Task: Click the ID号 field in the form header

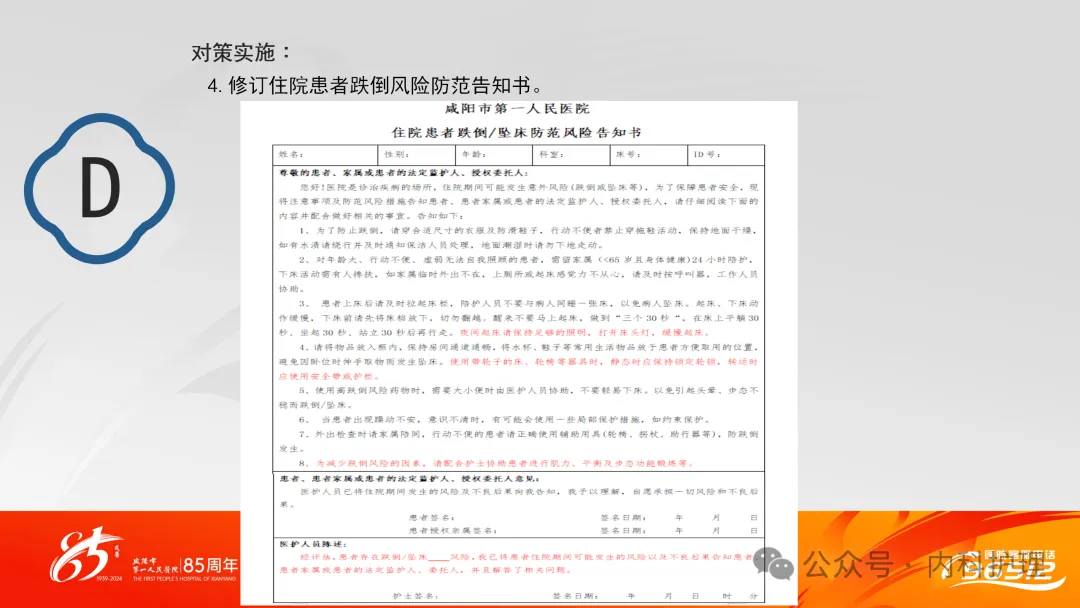Action: click(725, 155)
